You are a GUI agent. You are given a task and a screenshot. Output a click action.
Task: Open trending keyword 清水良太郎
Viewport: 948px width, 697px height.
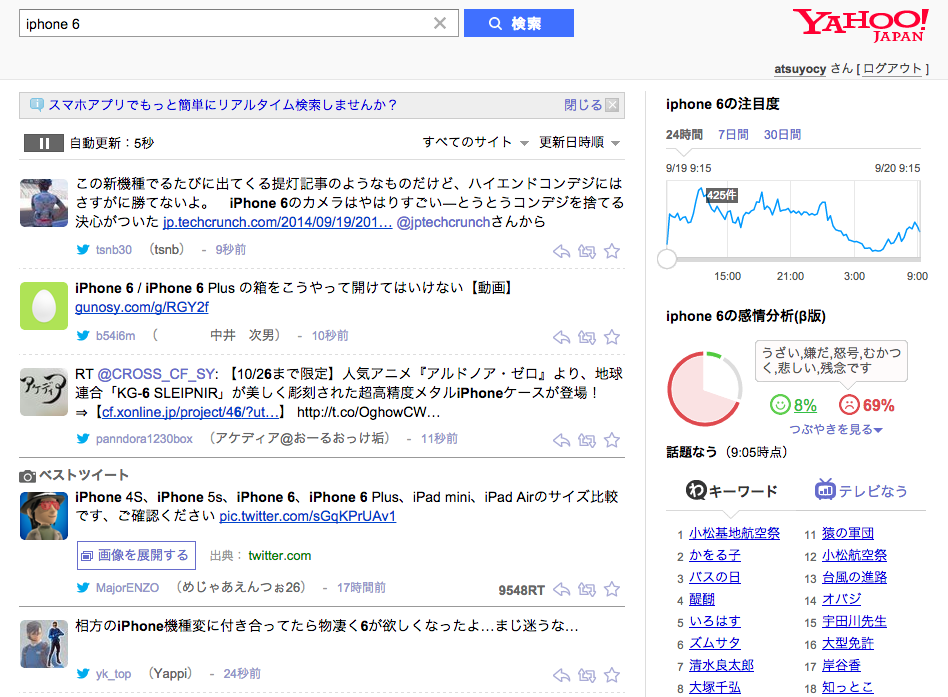point(721,666)
